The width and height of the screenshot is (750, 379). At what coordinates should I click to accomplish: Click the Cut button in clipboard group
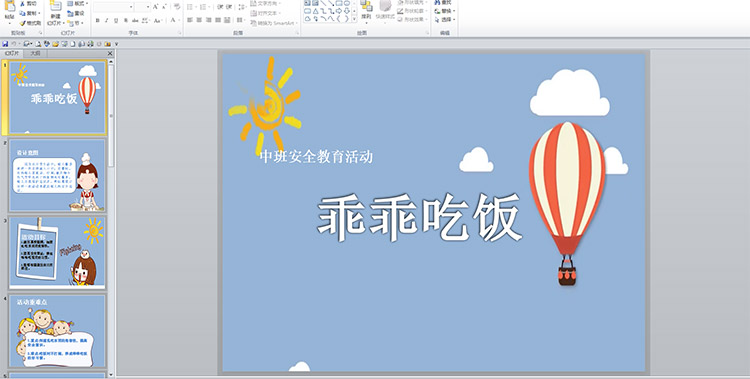[28, 3]
